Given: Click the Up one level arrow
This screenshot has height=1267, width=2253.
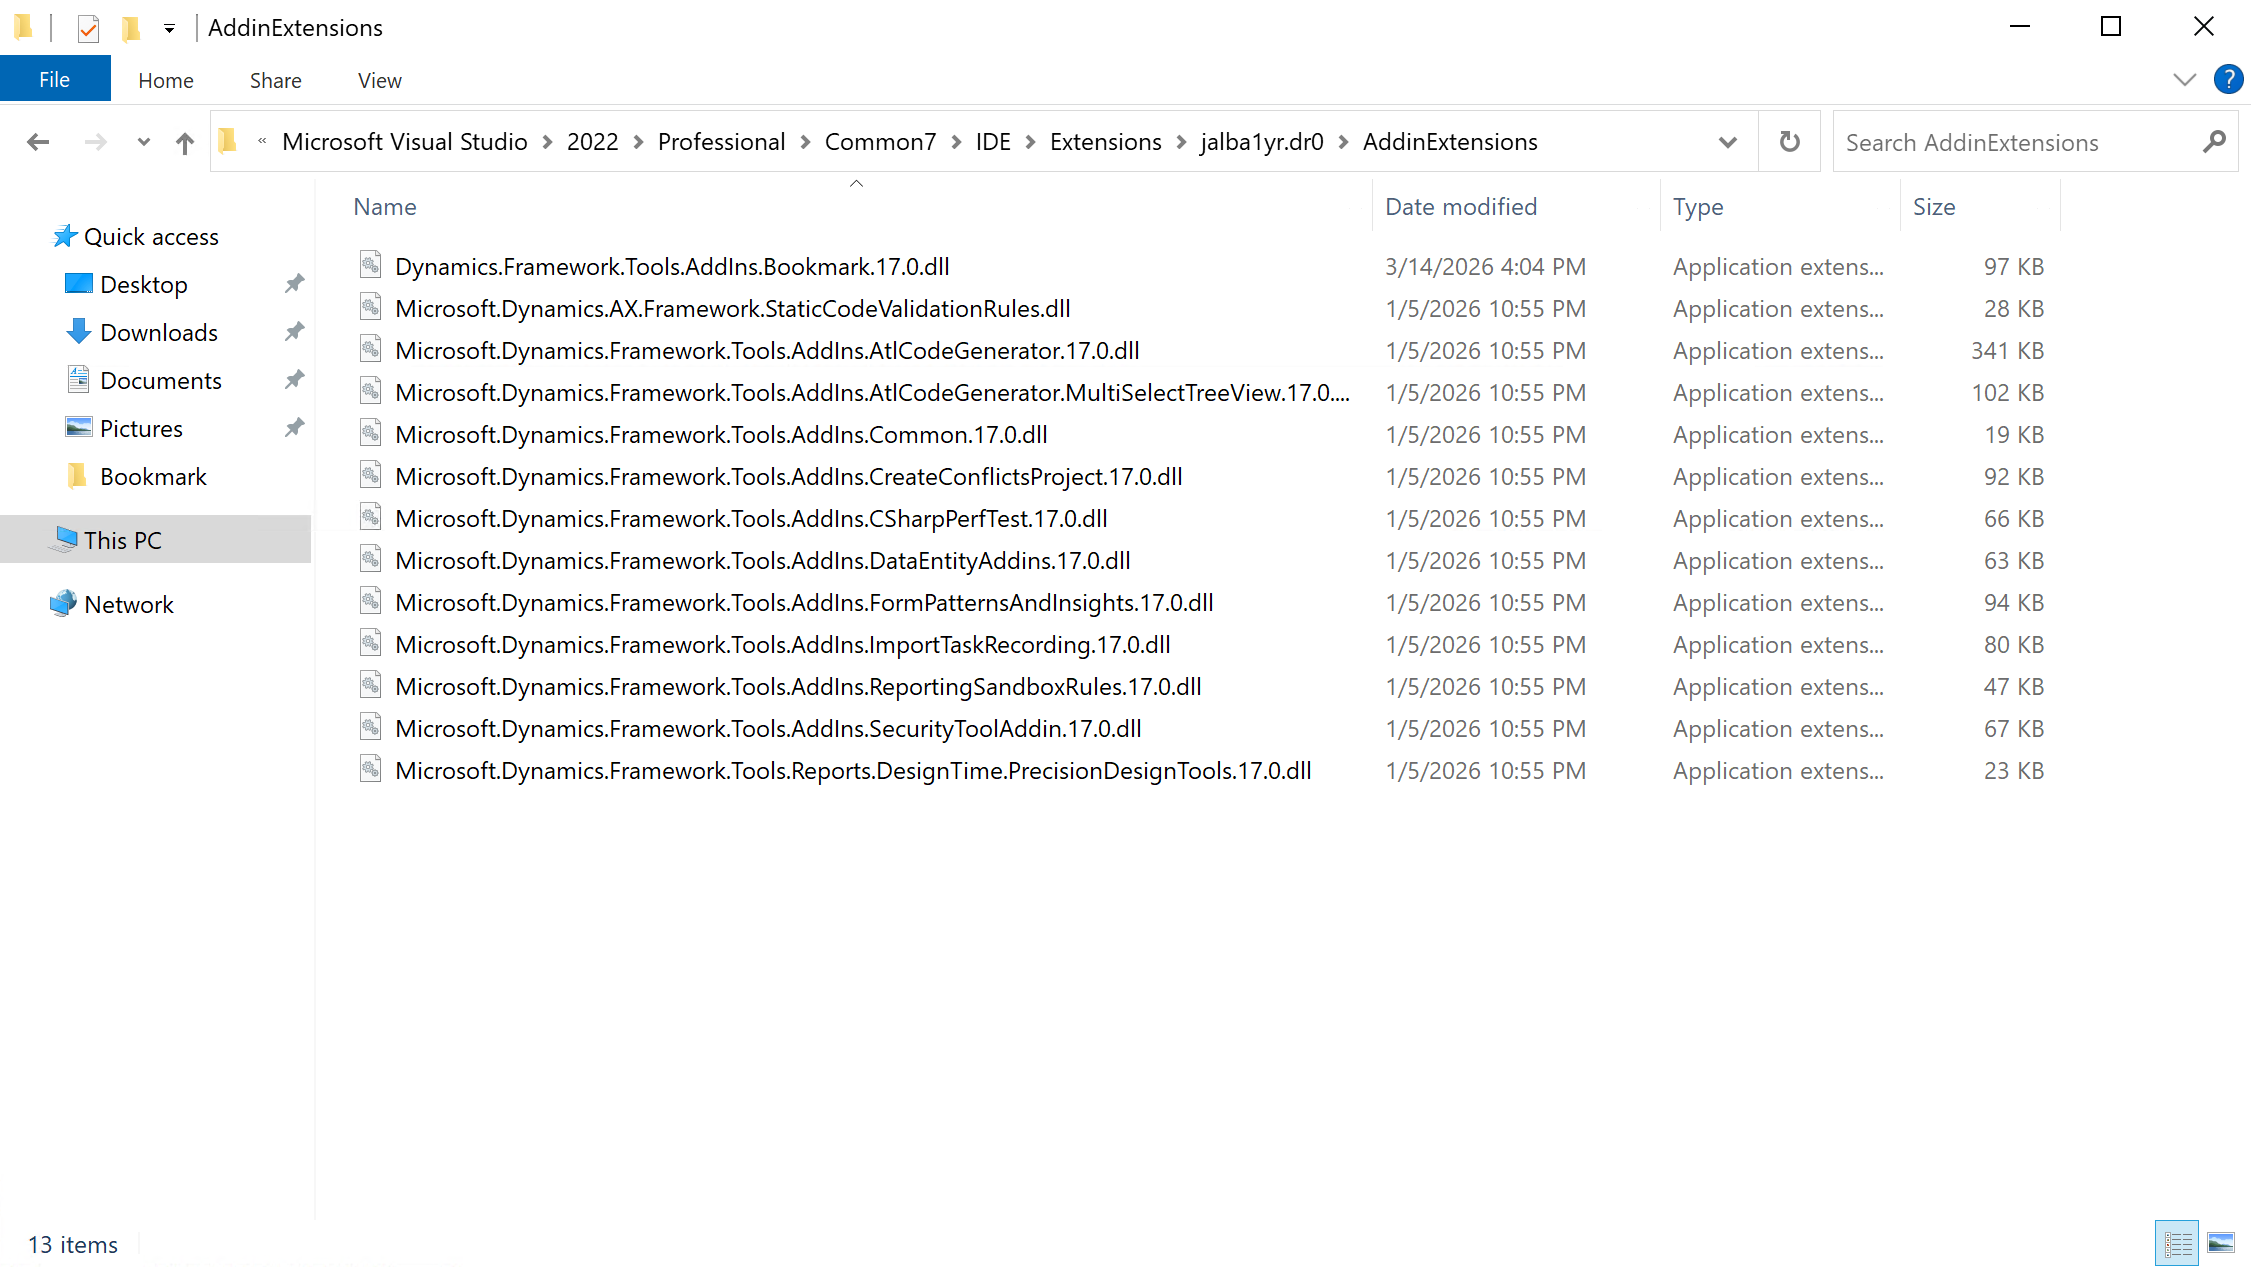Looking at the screenshot, I should click(x=184, y=143).
